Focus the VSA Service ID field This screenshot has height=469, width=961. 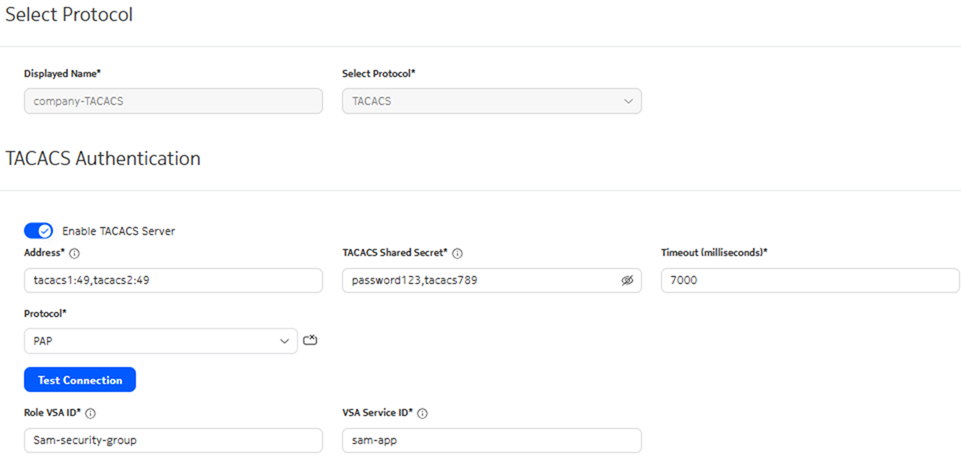click(491, 440)
